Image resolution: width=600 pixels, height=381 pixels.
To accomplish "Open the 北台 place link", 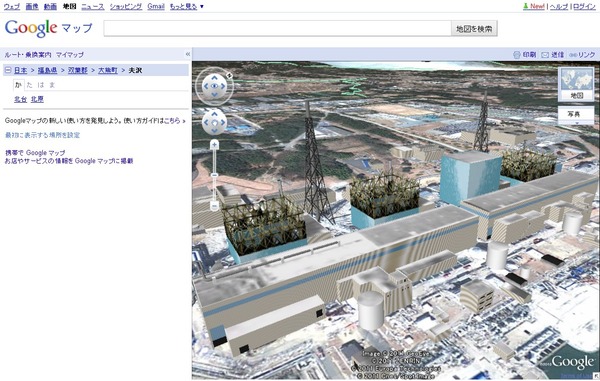I will (20, 99).
